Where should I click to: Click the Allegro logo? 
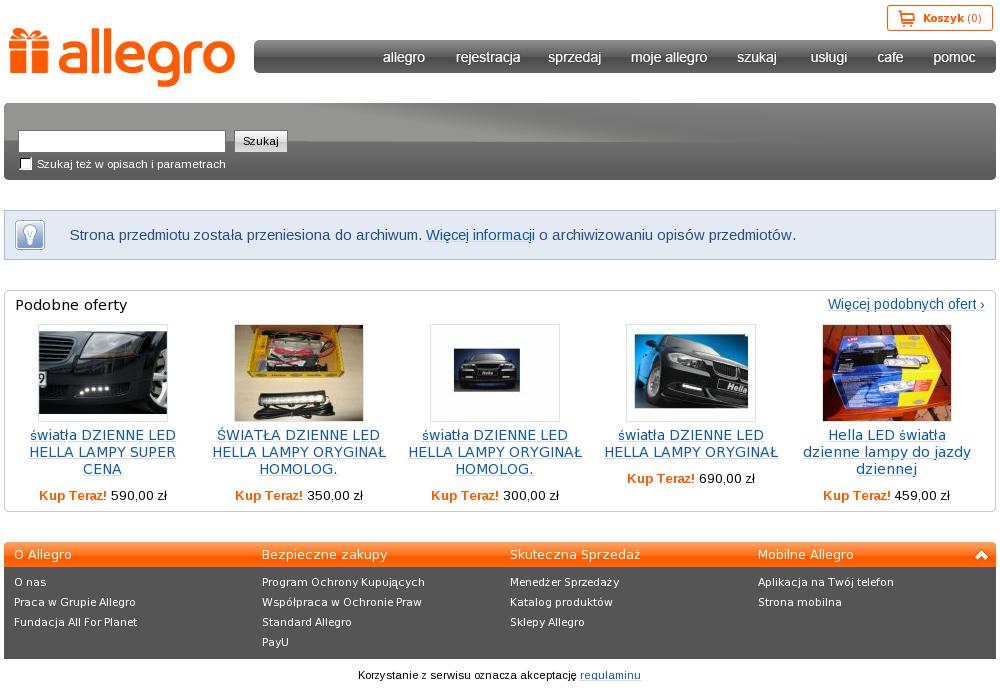[122, 57]
